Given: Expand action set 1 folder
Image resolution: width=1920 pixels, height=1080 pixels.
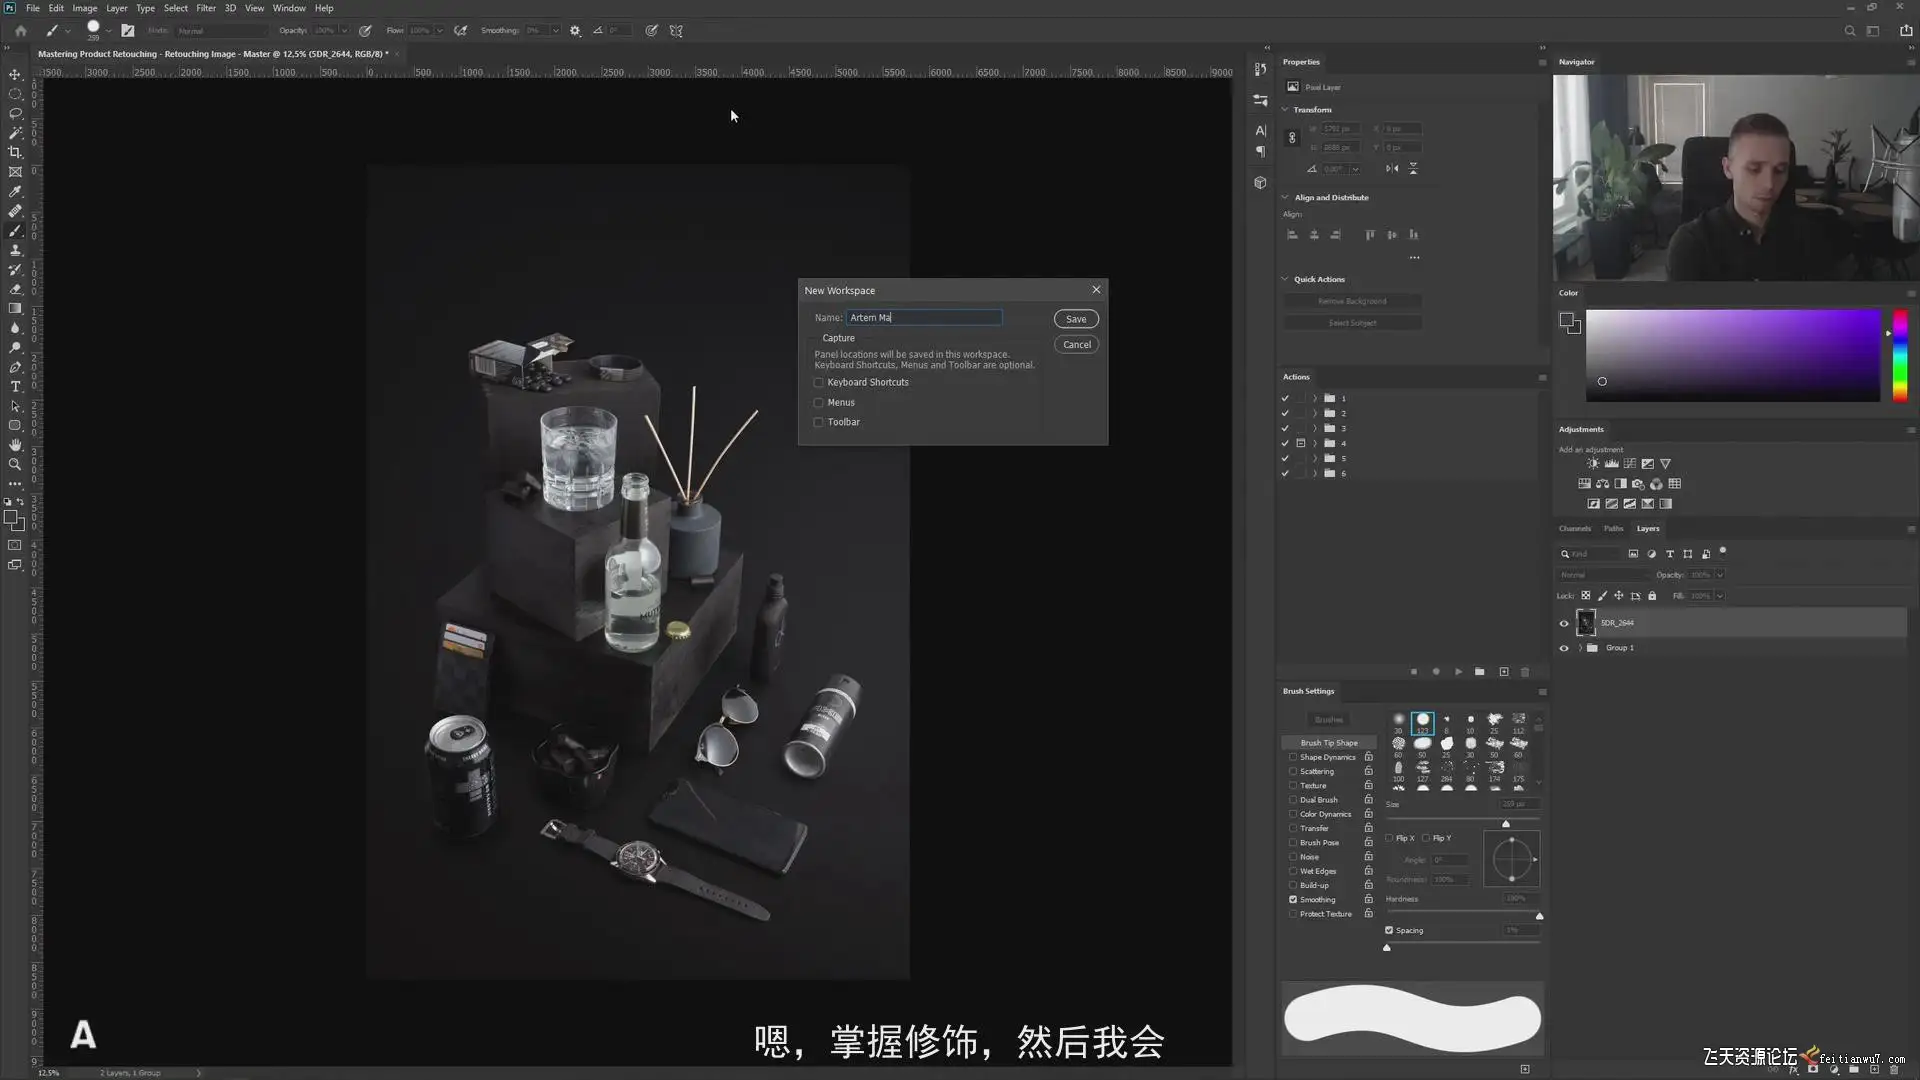Looking at the screenshot, I should pyautogui.click(x=1315, y=398).
